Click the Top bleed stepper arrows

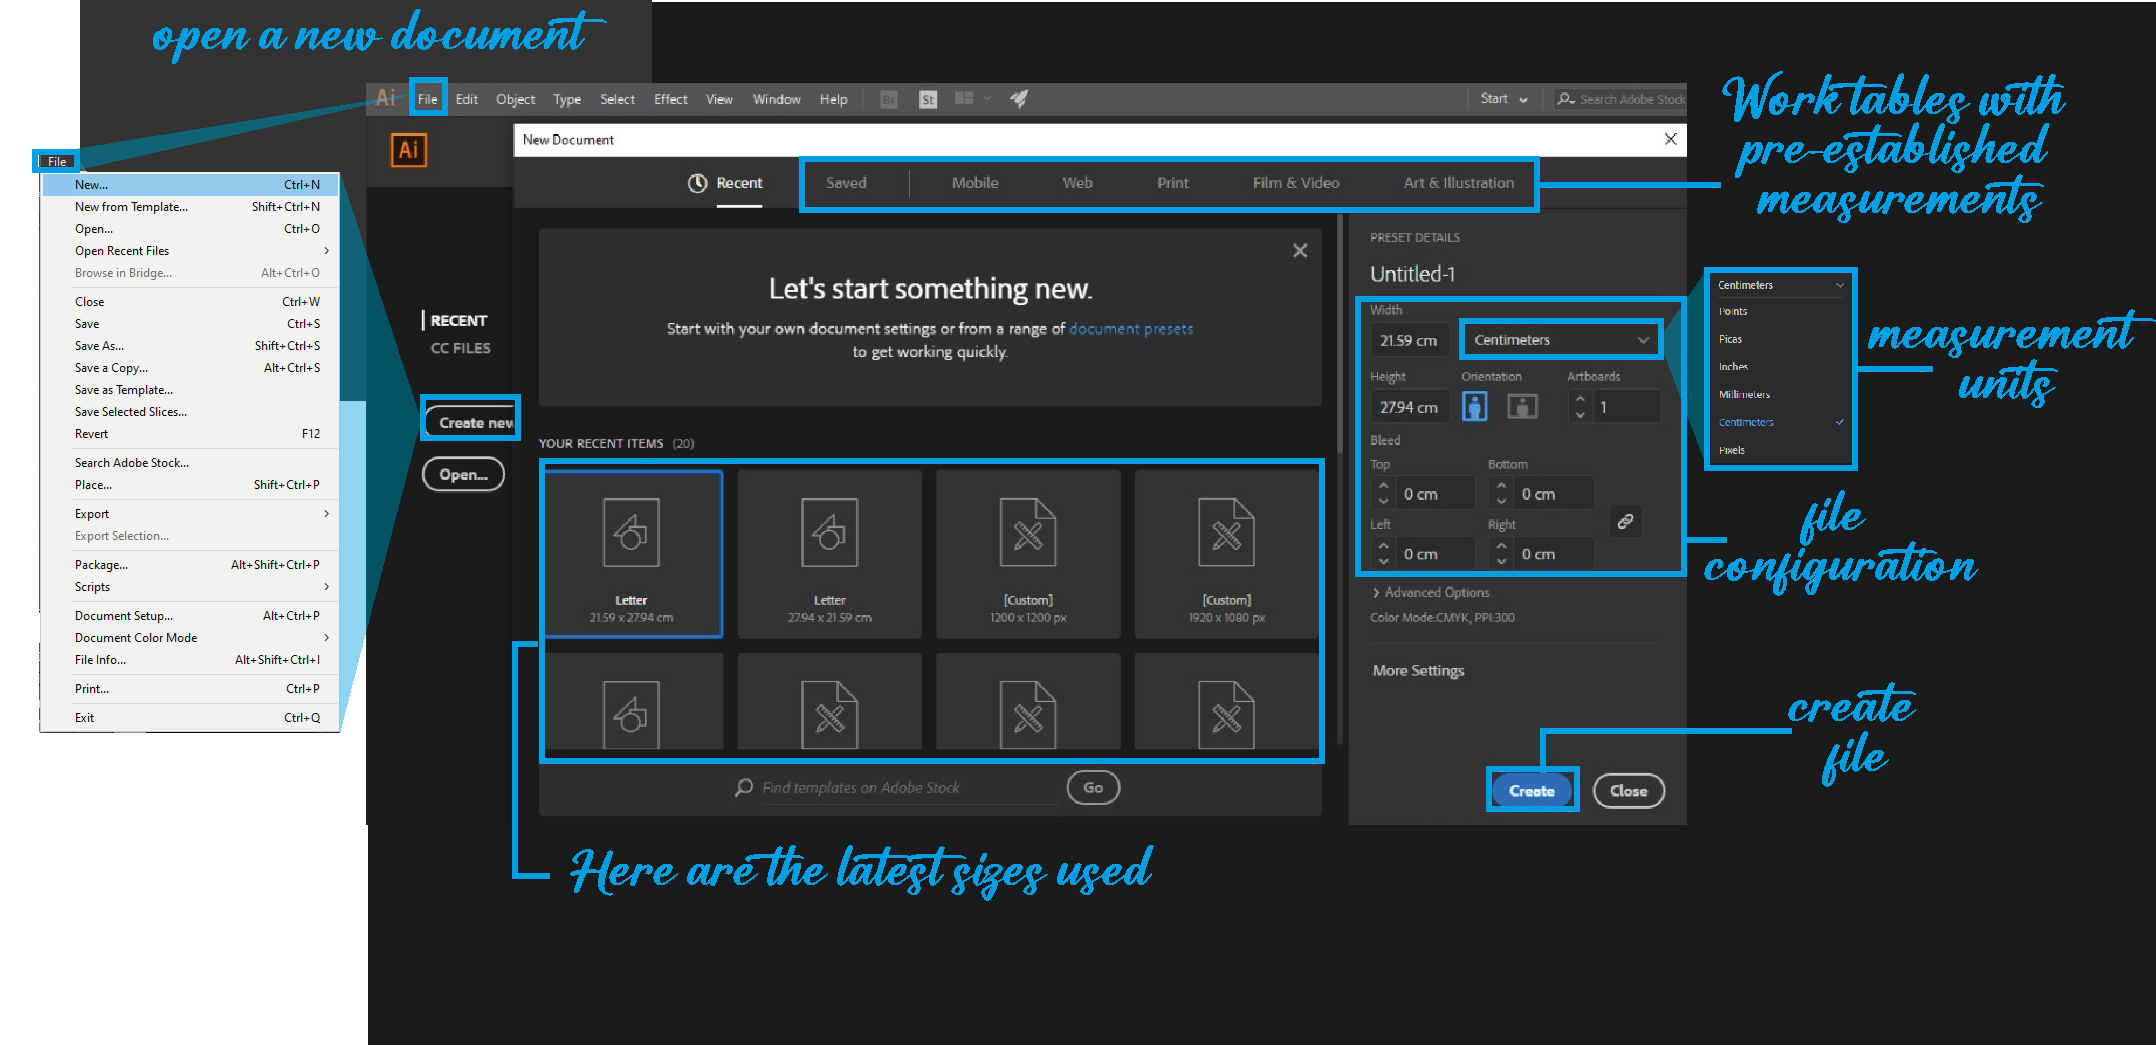1384,494
